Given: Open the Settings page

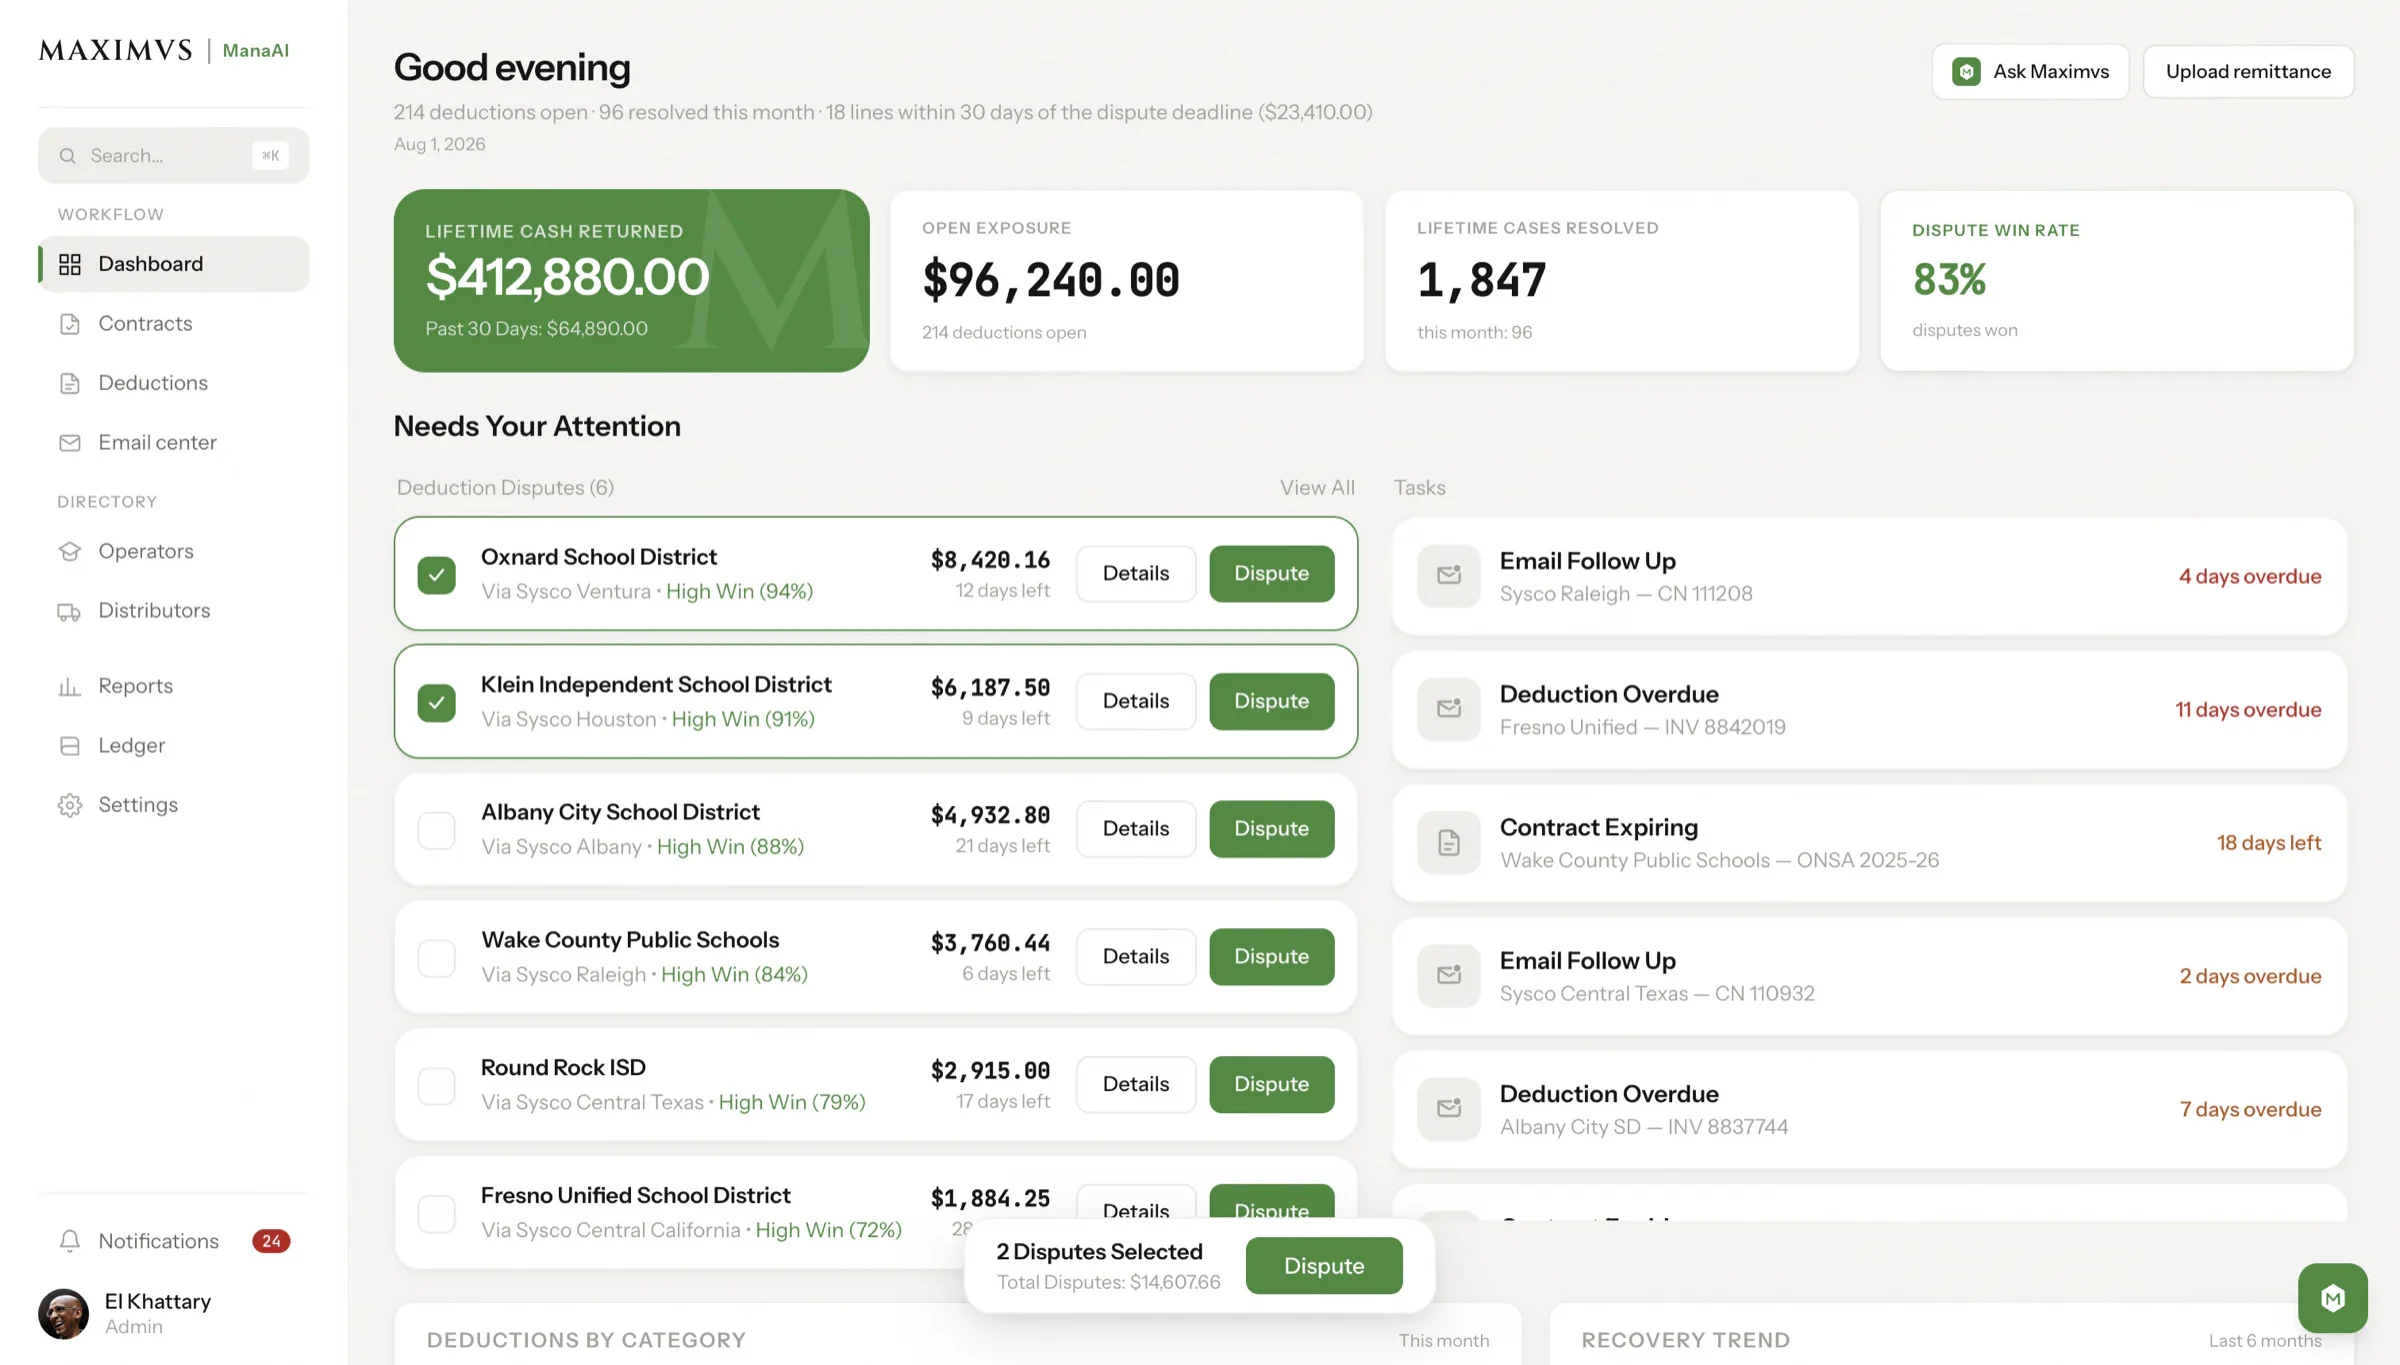Looking at the screenshot, I should tap(174, 805).
